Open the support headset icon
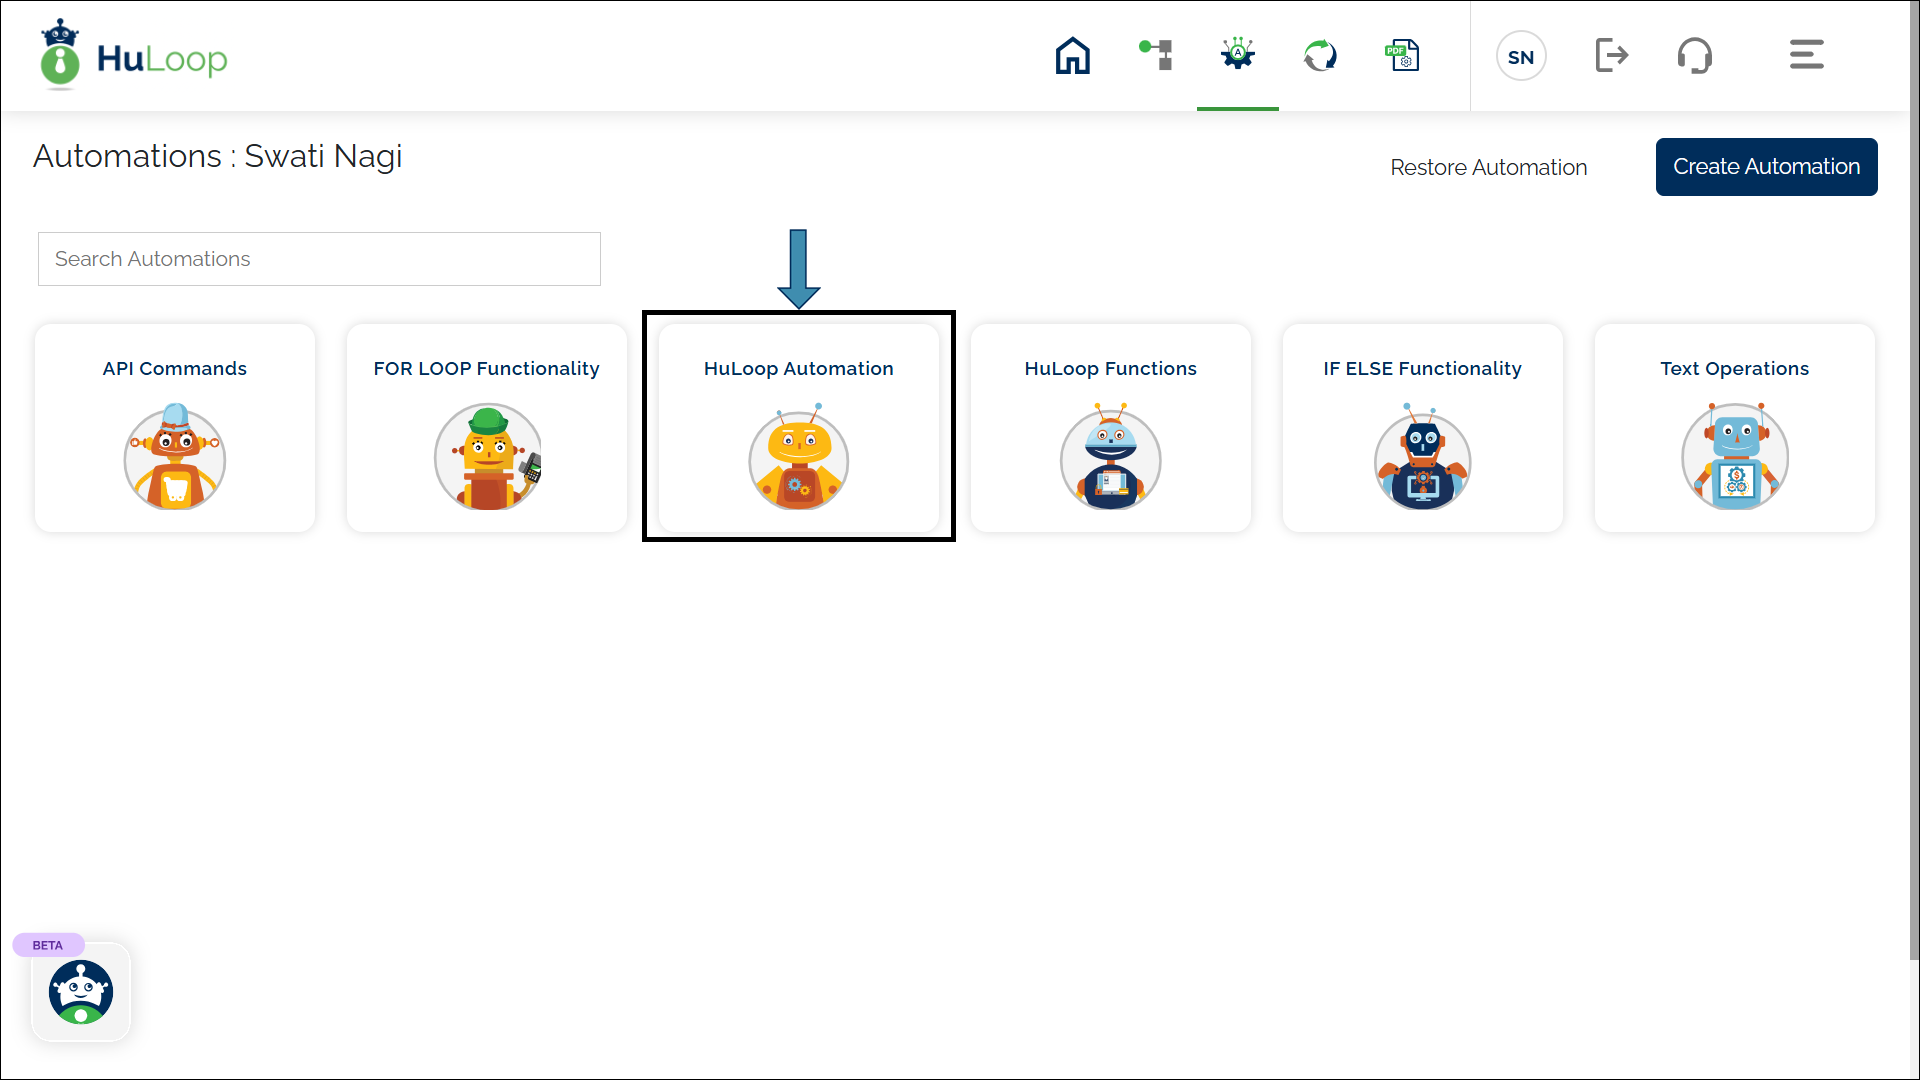This screenshot has height=1080, width=1920. 1694,56
